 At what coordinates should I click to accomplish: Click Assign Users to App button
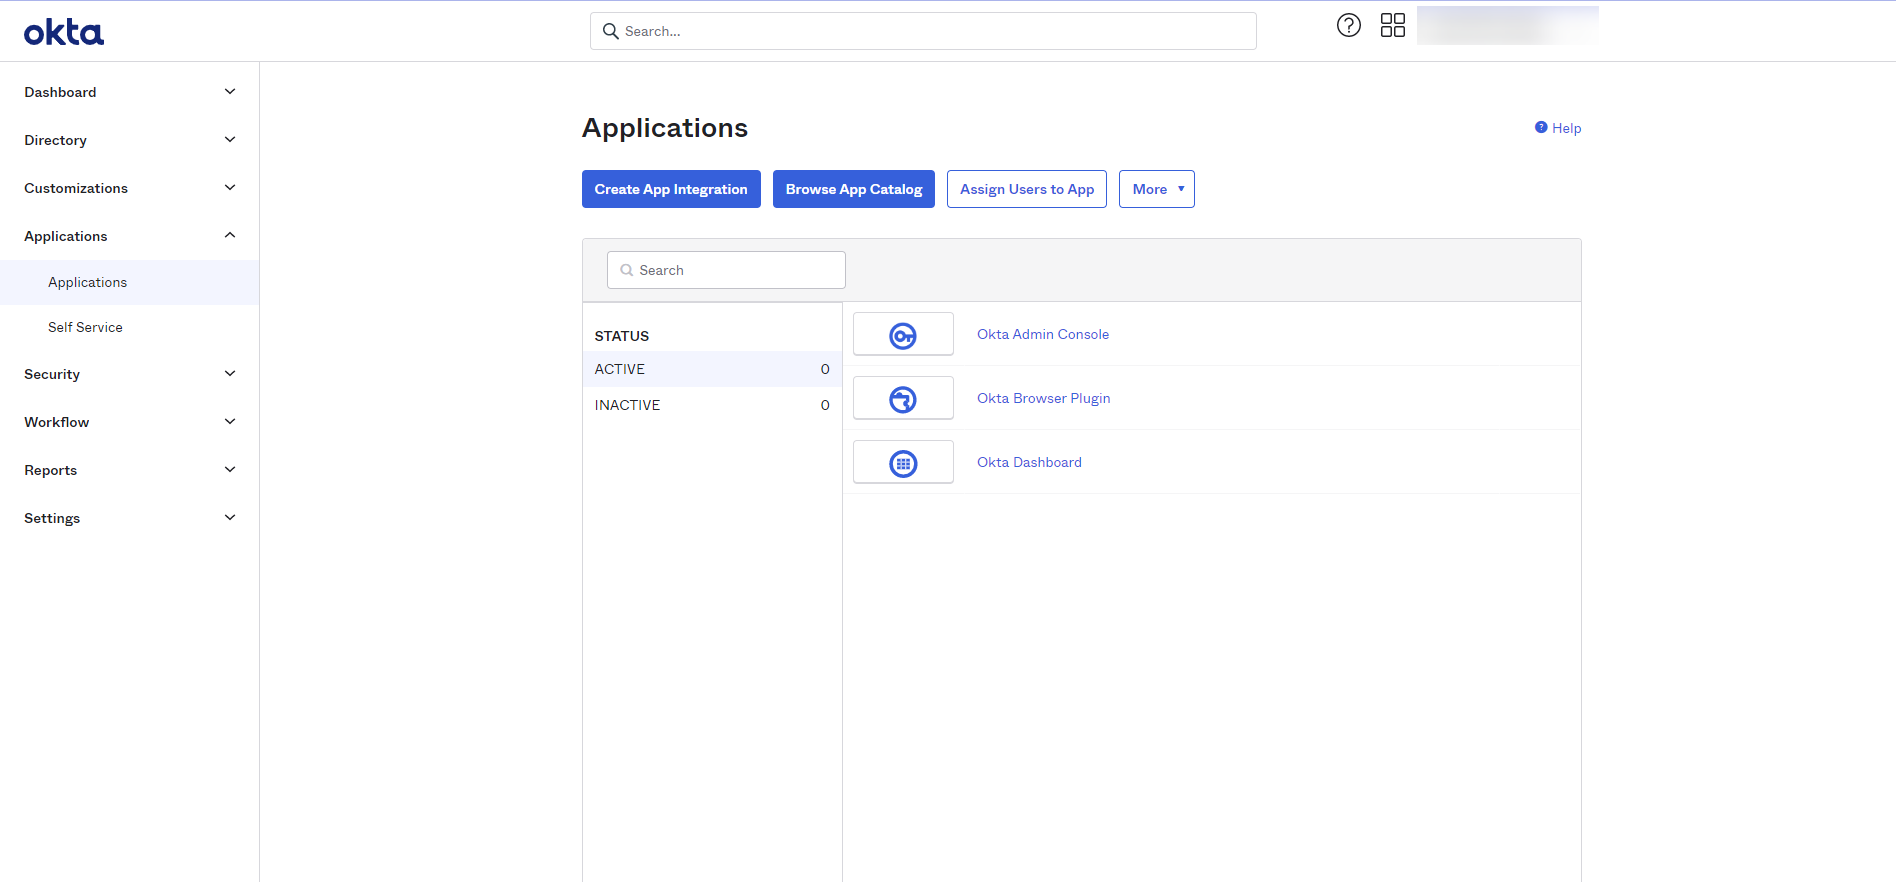[1026, 189]
